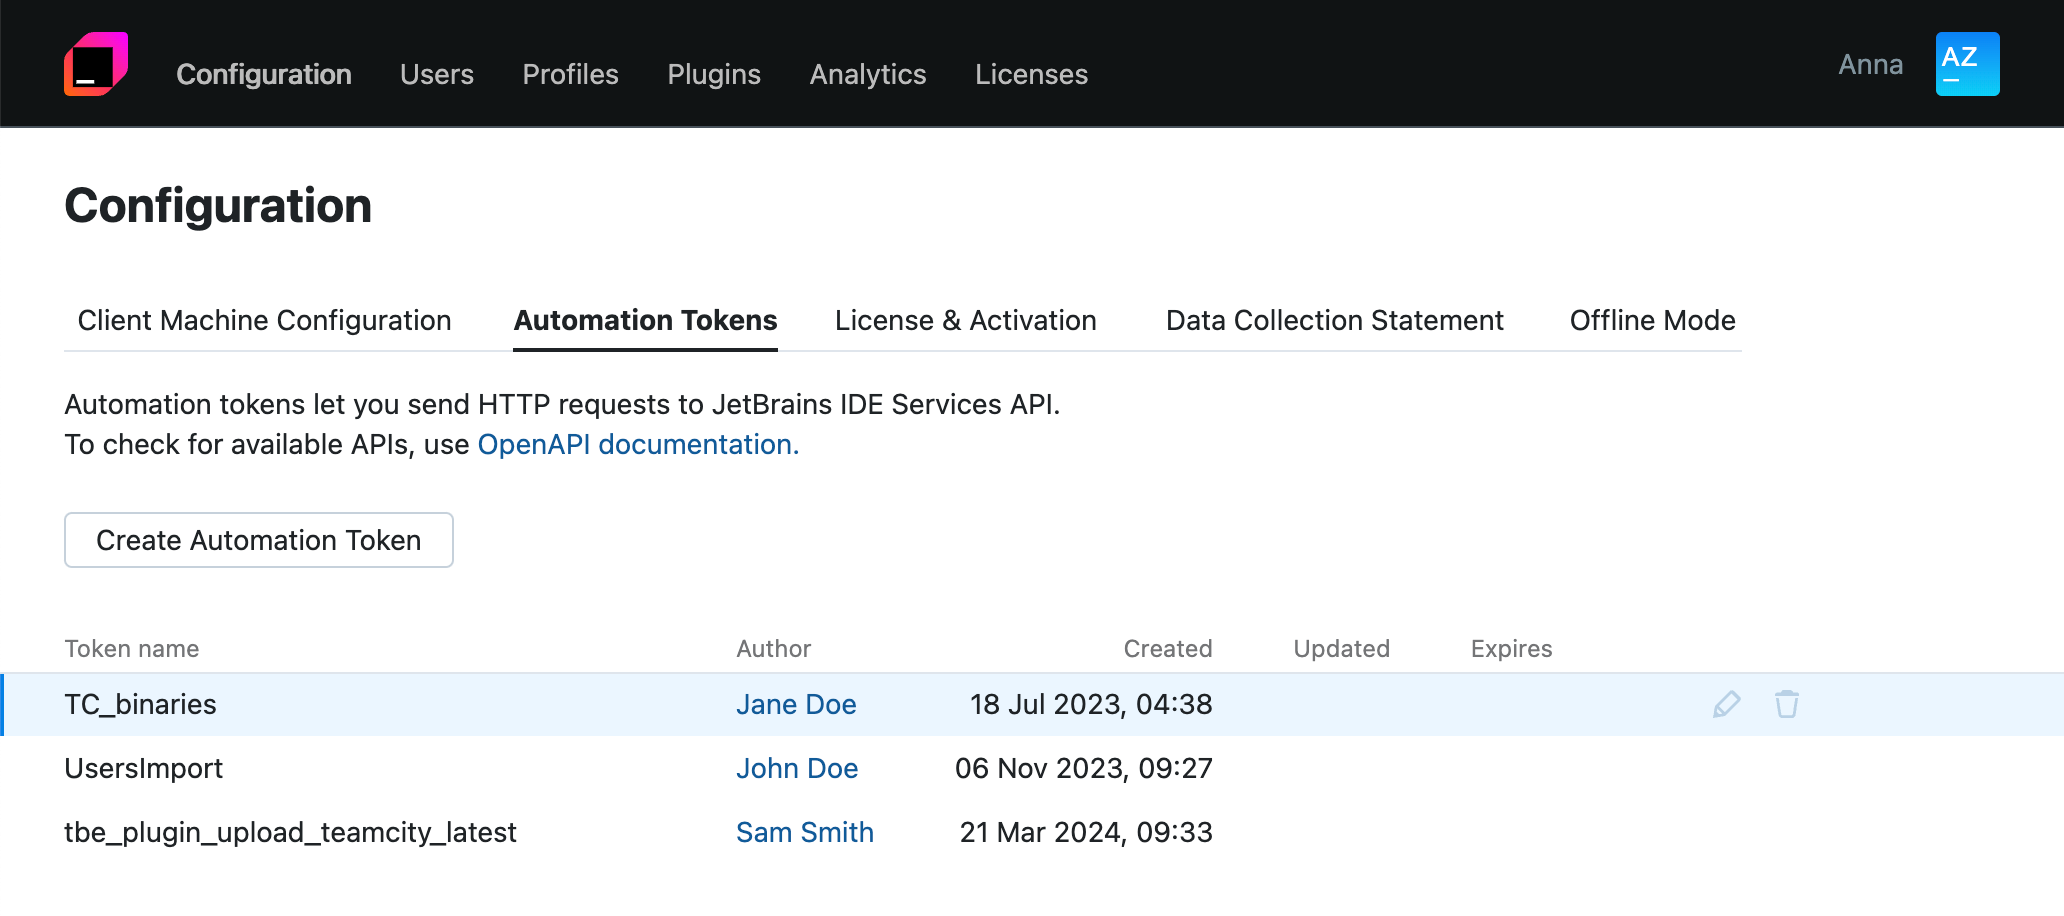Screen dimensions: 2064x916
Task: Sort by the Created column
Action: (1167, 648)
